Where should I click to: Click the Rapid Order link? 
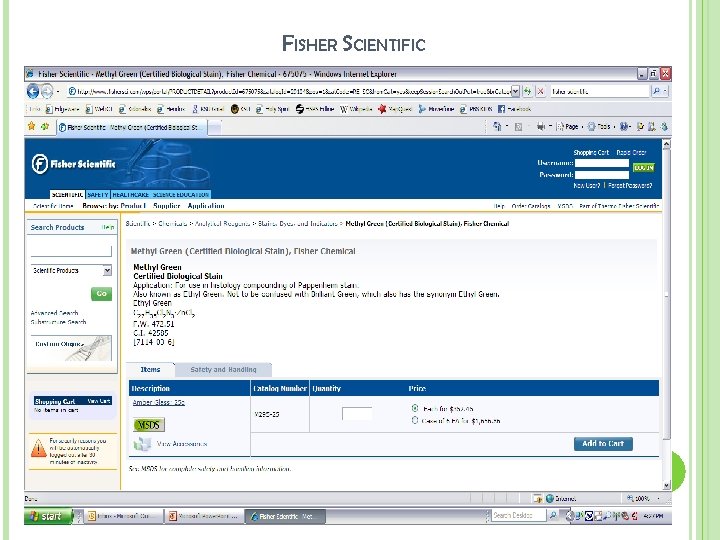click(x=631, y=152)
